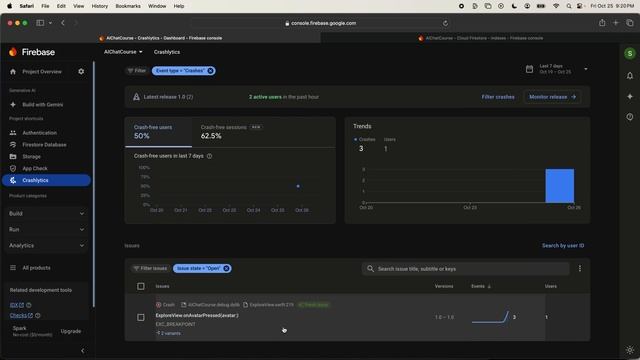Image resolution: width=640 pixels, height=360 pixels.
Task: Click the App Check shield icon
Action: (13, 168)
